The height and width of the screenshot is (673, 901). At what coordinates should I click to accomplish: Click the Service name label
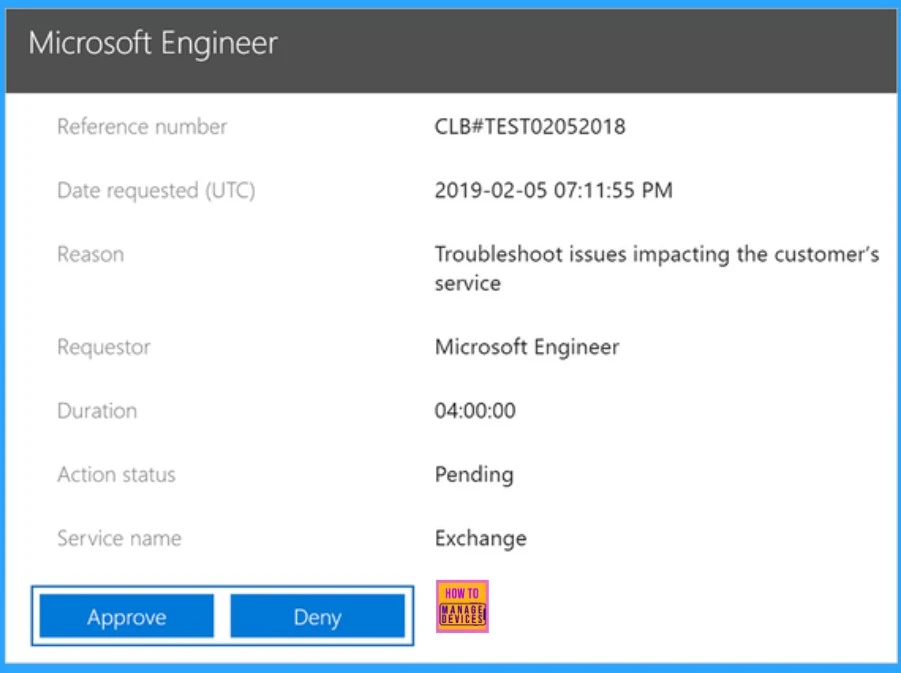(x=119, y=539)
